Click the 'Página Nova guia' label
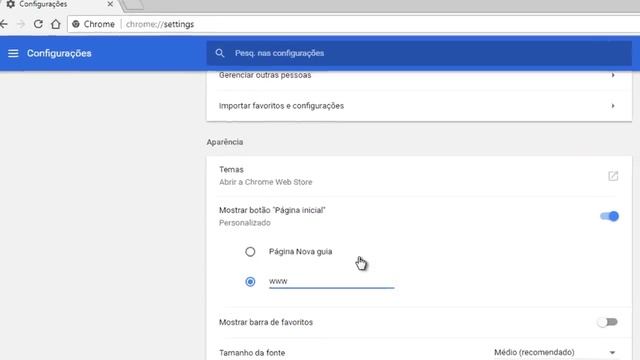 pyautogui.click(x=300, y=251)
